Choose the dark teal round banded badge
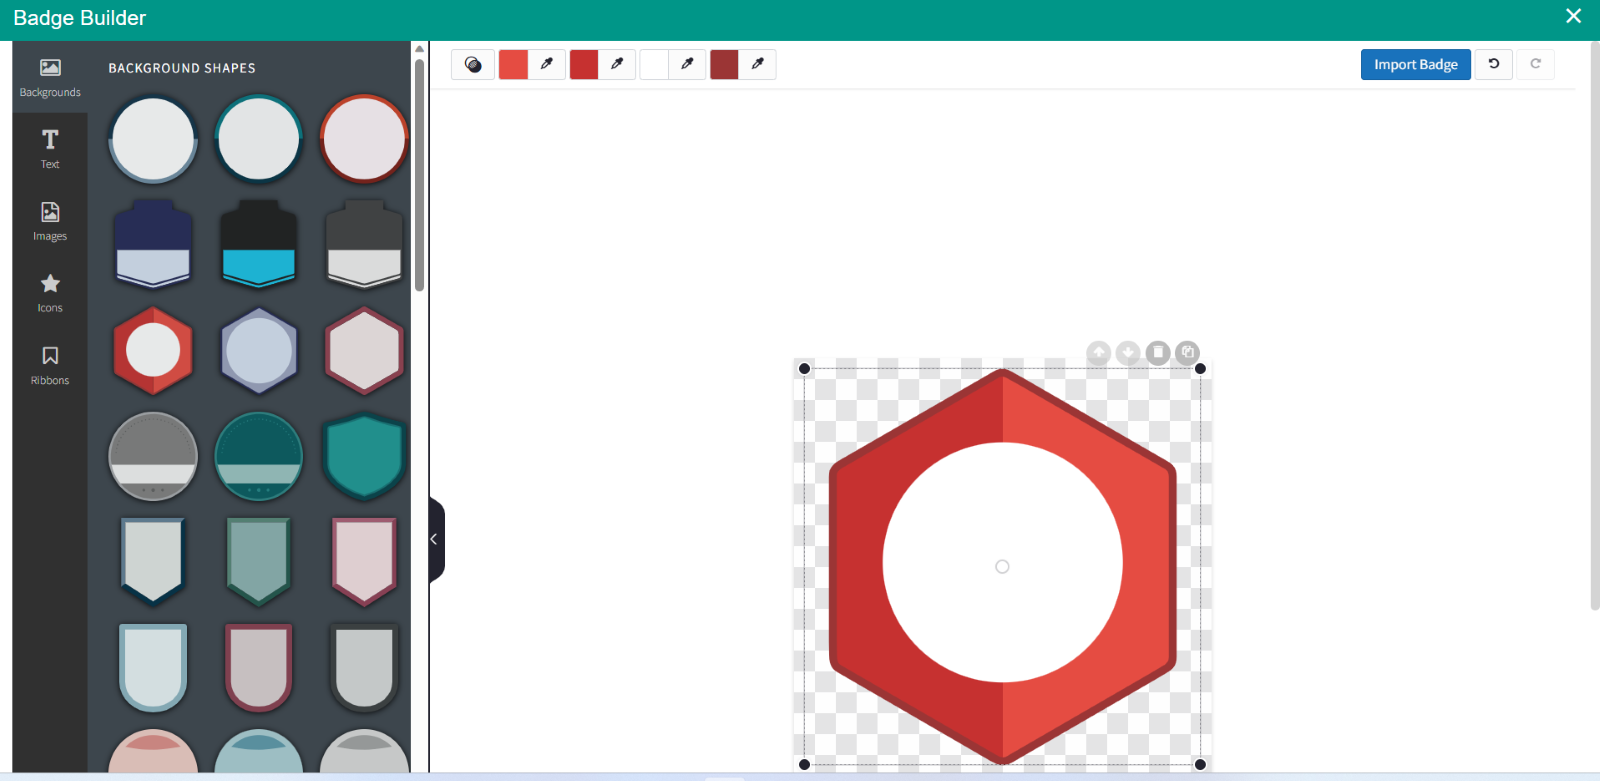Viewport: 1600px width, 781px height. [259, 456]
